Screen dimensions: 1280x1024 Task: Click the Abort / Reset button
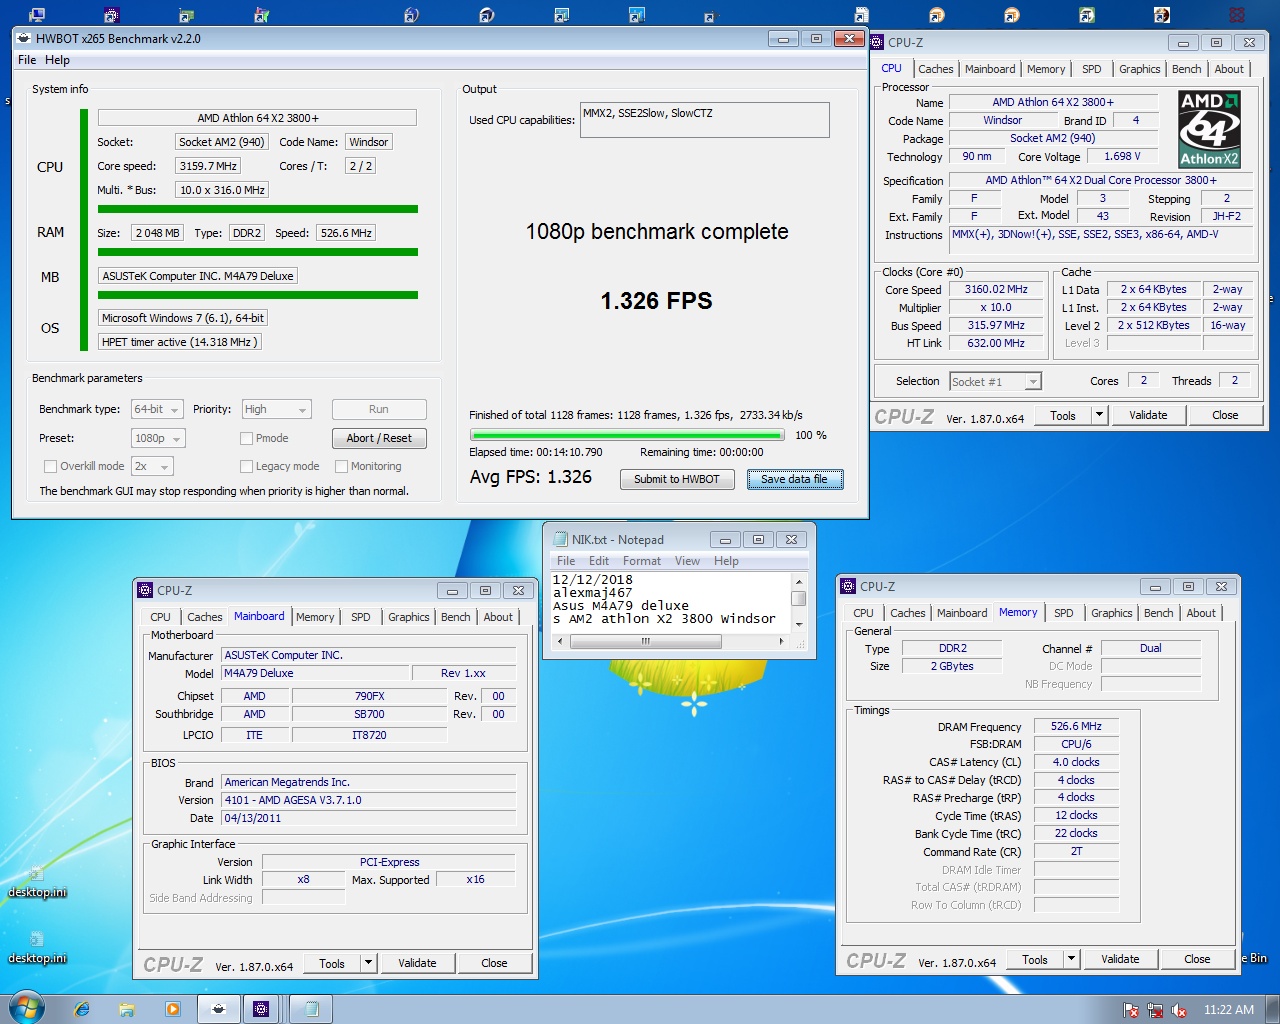(x=379, y=438)
